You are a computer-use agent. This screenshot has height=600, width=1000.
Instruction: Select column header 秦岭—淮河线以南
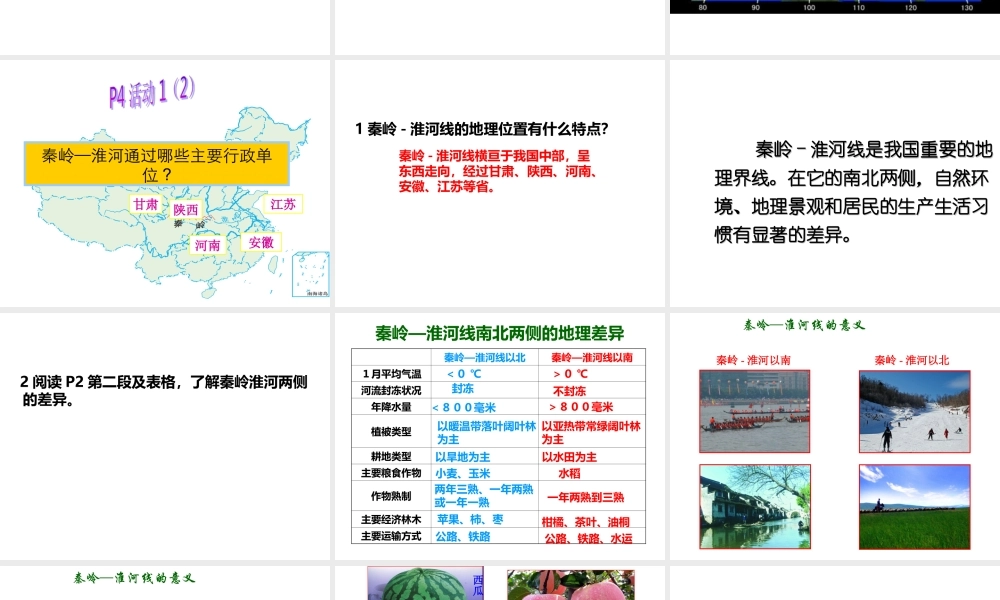point(592,357)
